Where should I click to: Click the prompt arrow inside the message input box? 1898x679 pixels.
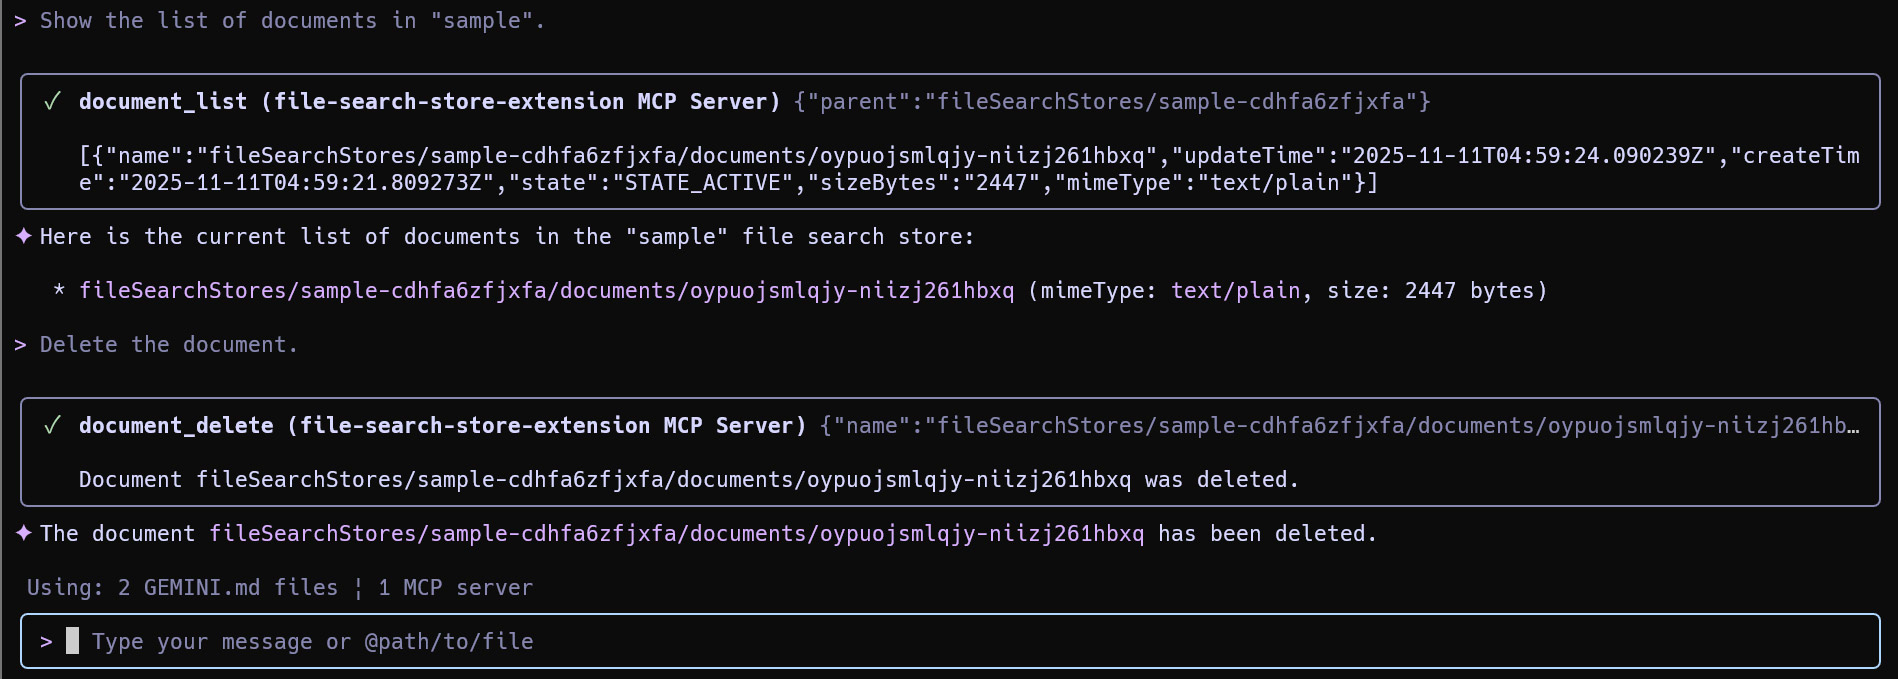click(46, 642)
